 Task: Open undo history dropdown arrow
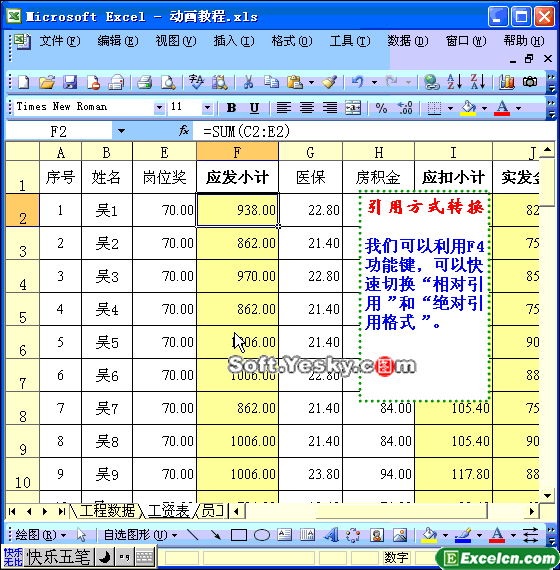click(374, 83)
